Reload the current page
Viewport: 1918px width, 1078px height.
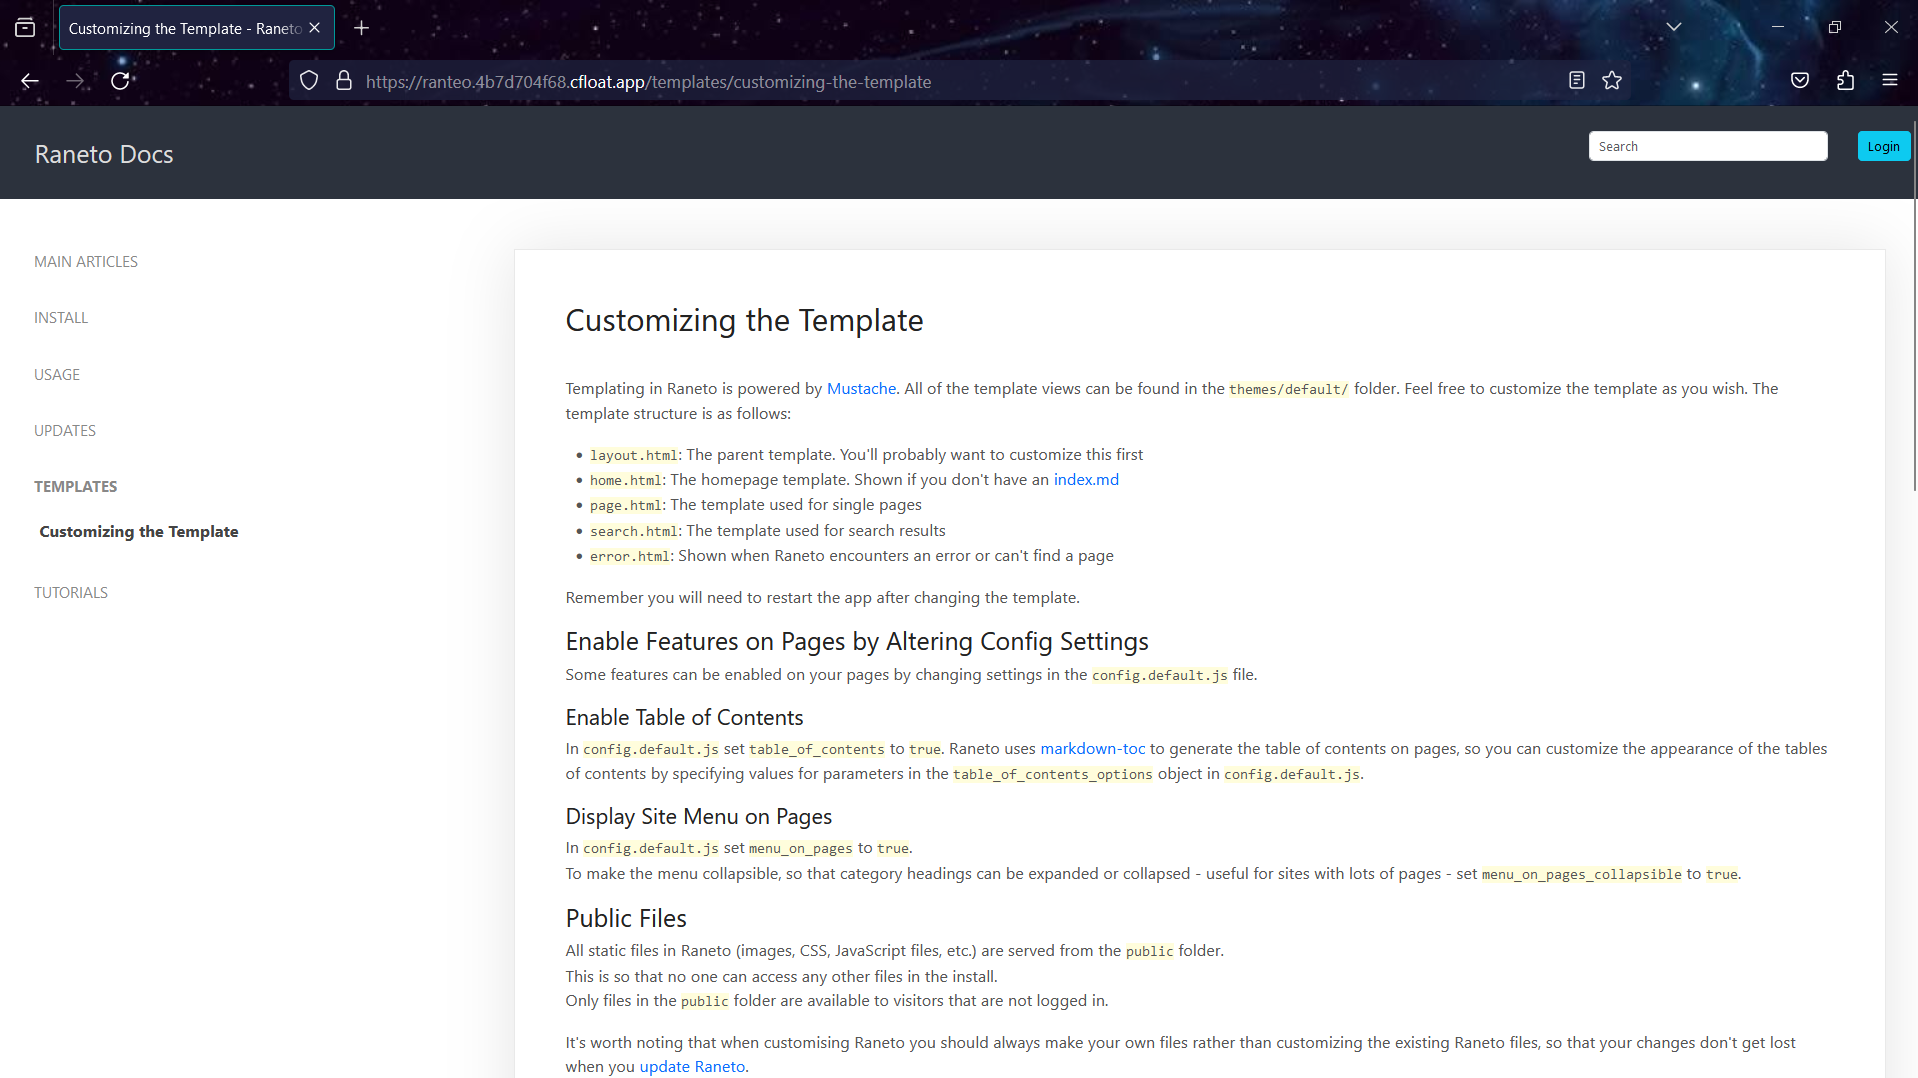click(x=120, y=81)
